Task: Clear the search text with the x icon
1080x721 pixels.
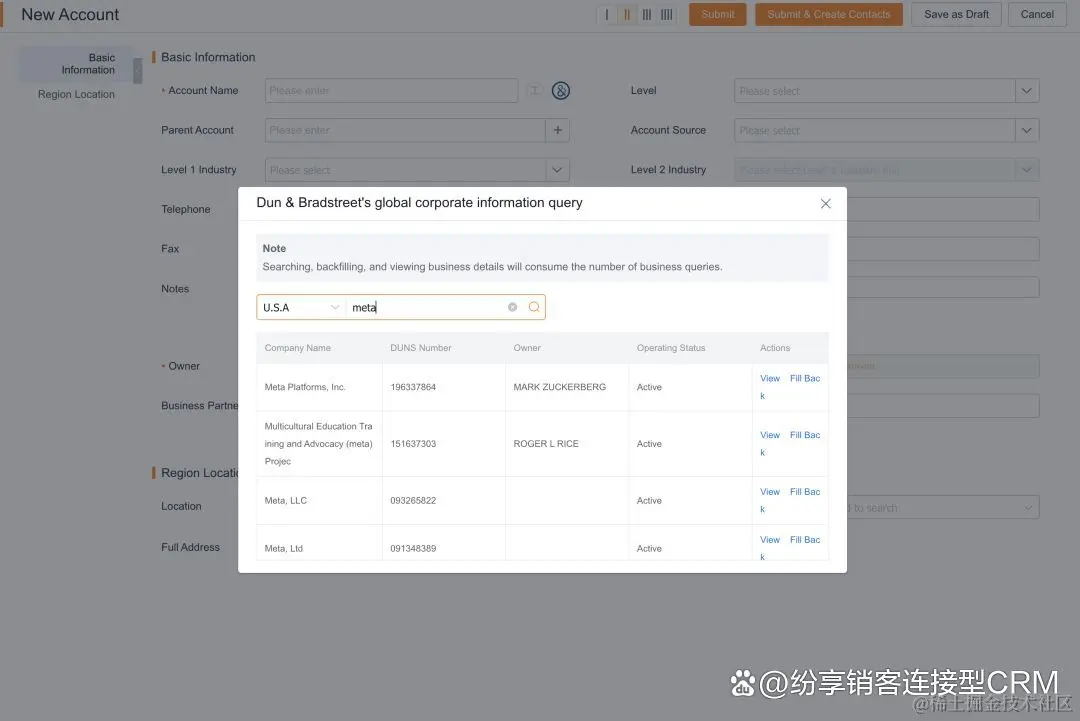Action: 512,307
